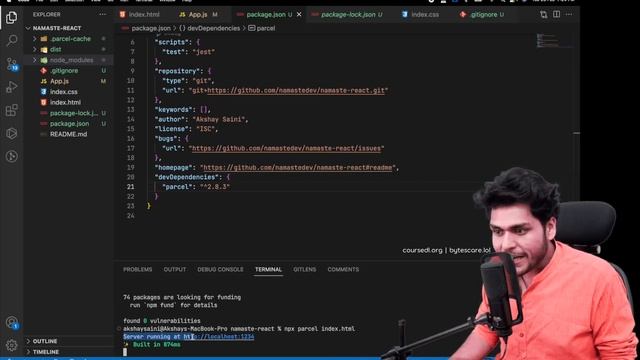Open the COMMENTS panel tab
Viewport: 640px width, 360px height.
tap(343, 269)
